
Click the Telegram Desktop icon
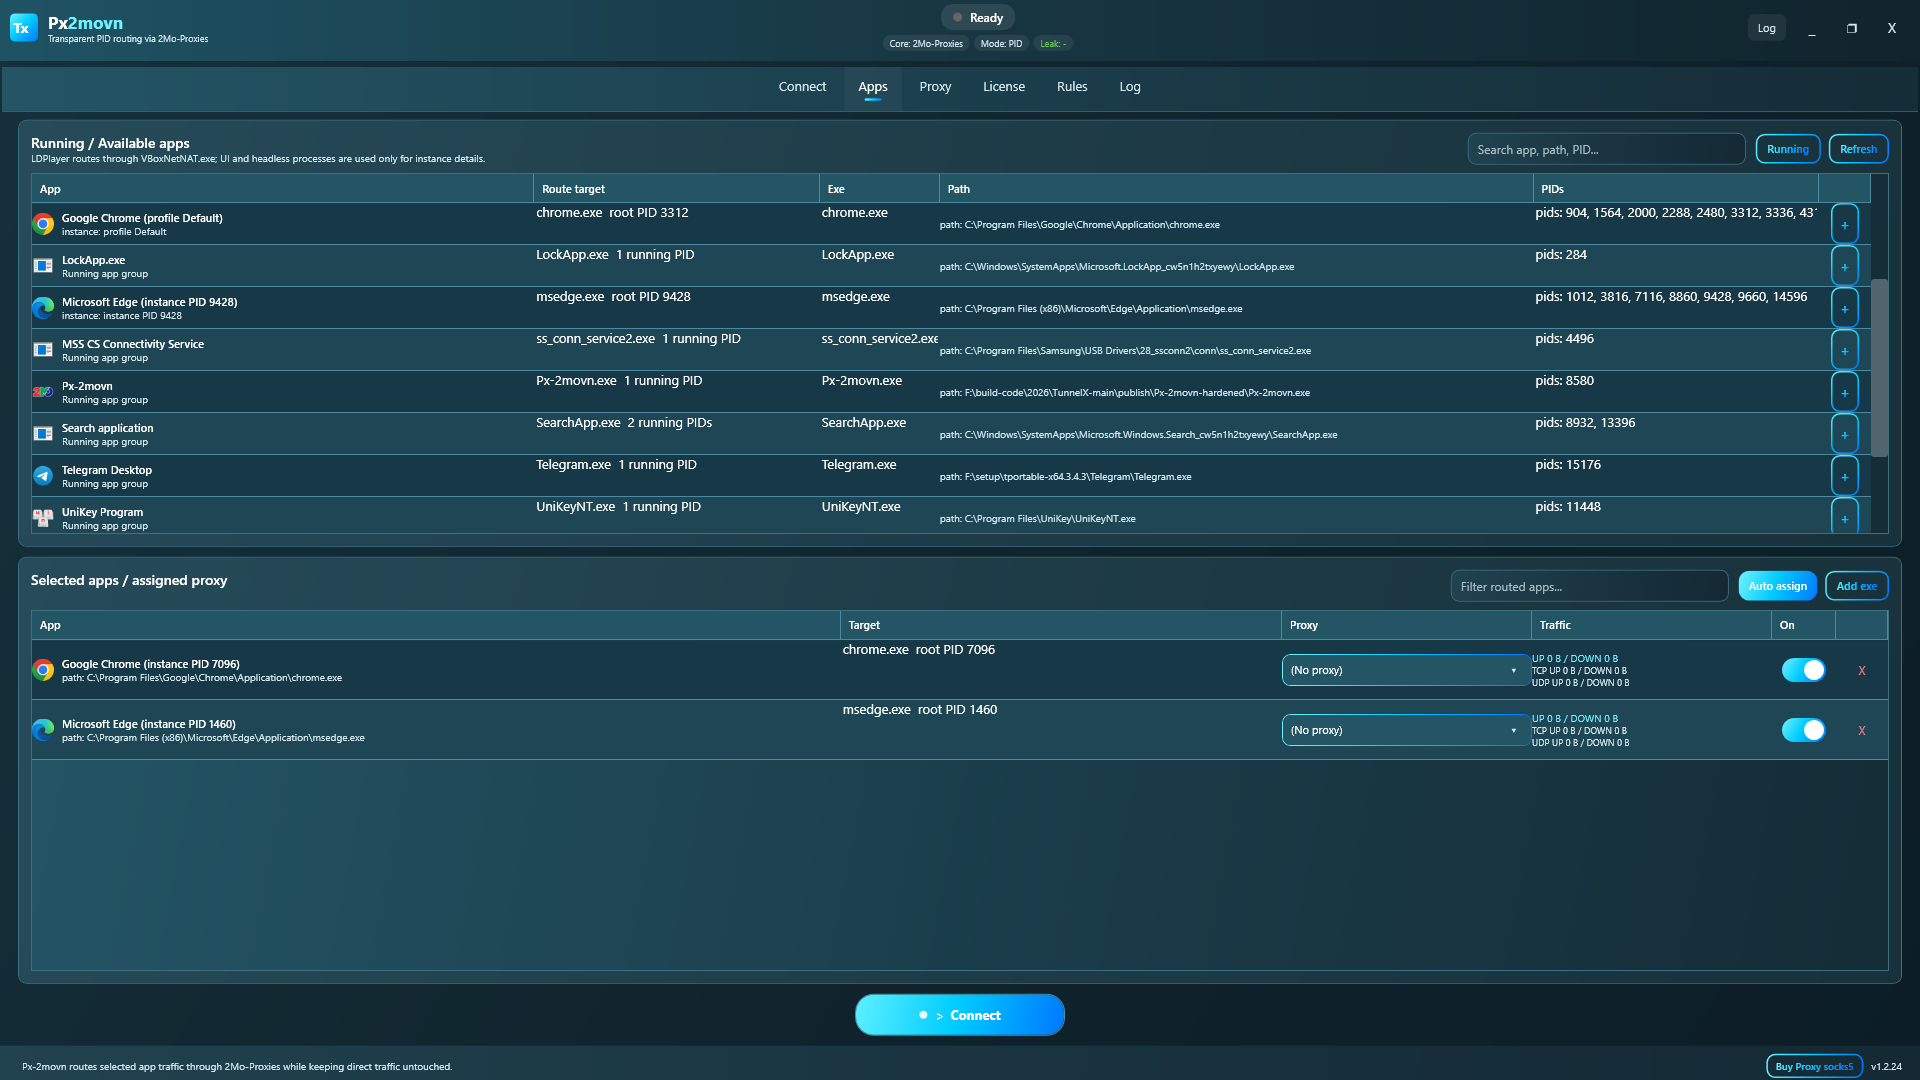coord(43,476)
